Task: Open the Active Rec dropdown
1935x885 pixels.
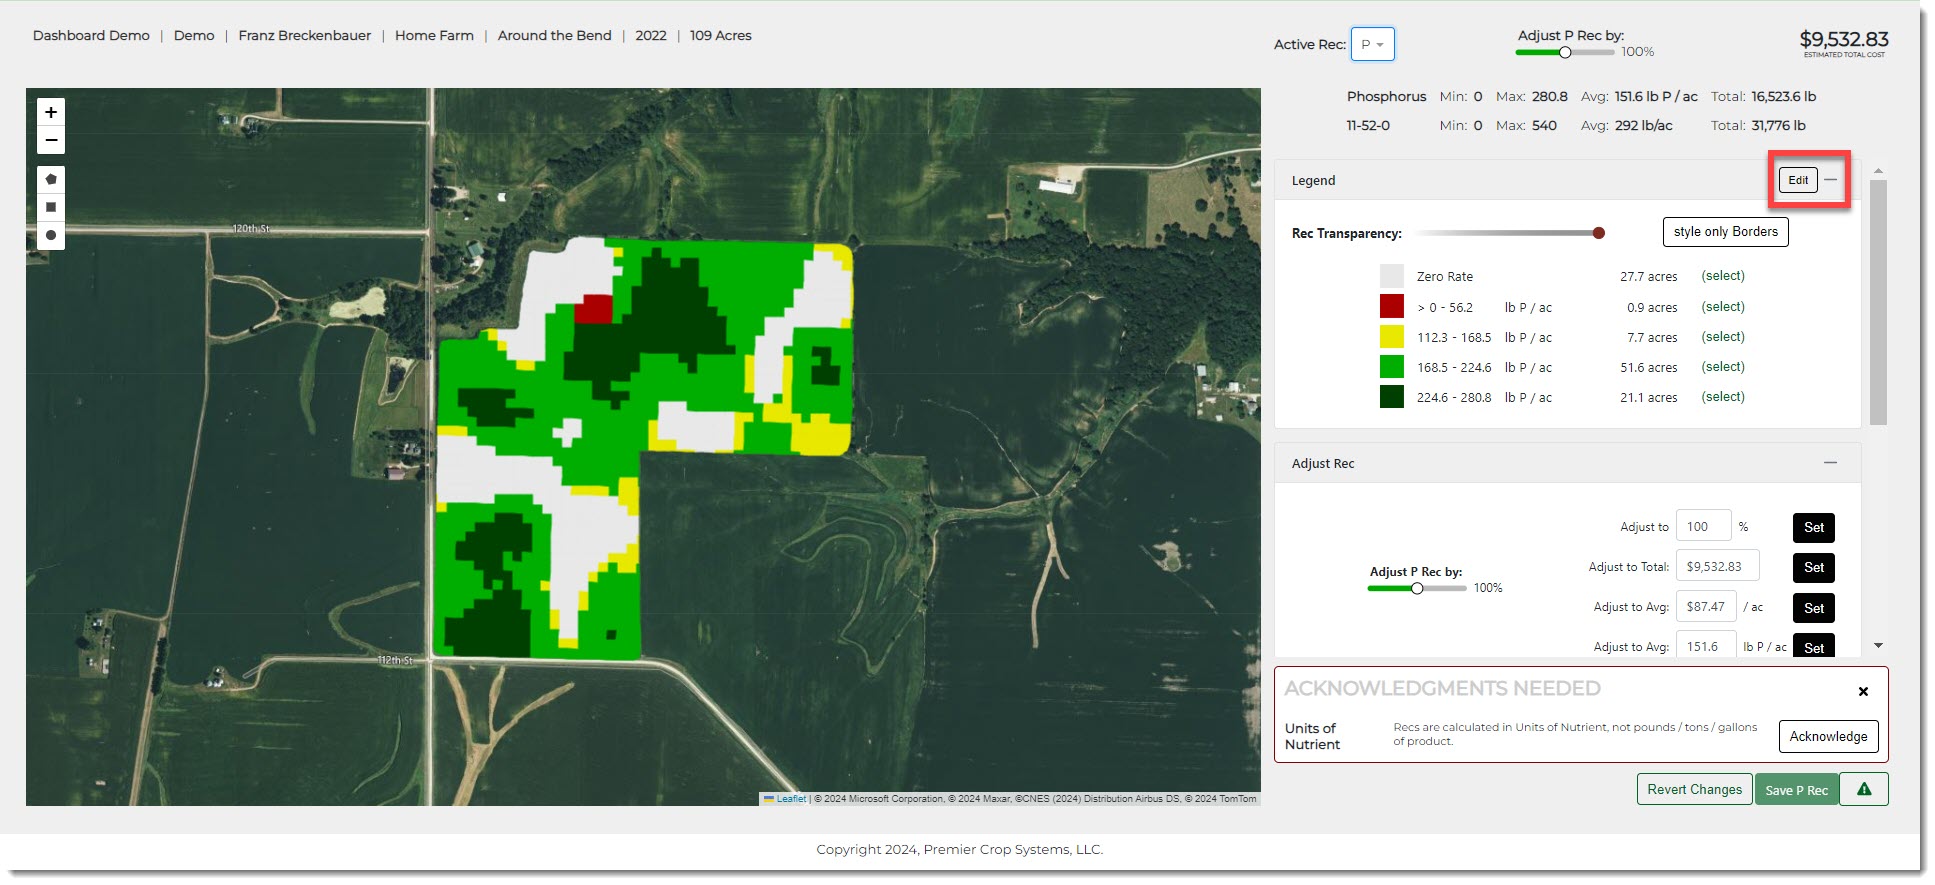Action: pos(1372,45)
